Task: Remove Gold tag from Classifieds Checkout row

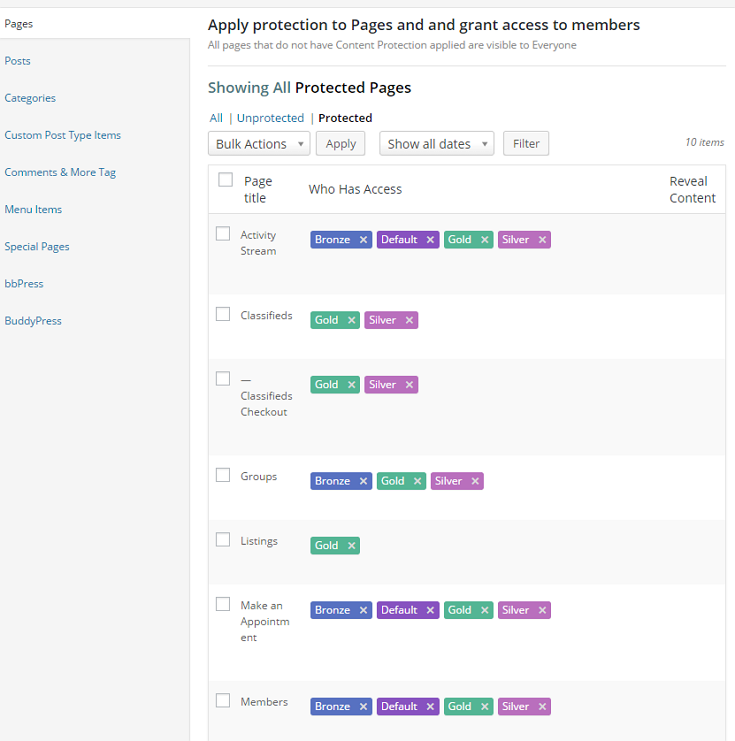Action: coord(351,385)
